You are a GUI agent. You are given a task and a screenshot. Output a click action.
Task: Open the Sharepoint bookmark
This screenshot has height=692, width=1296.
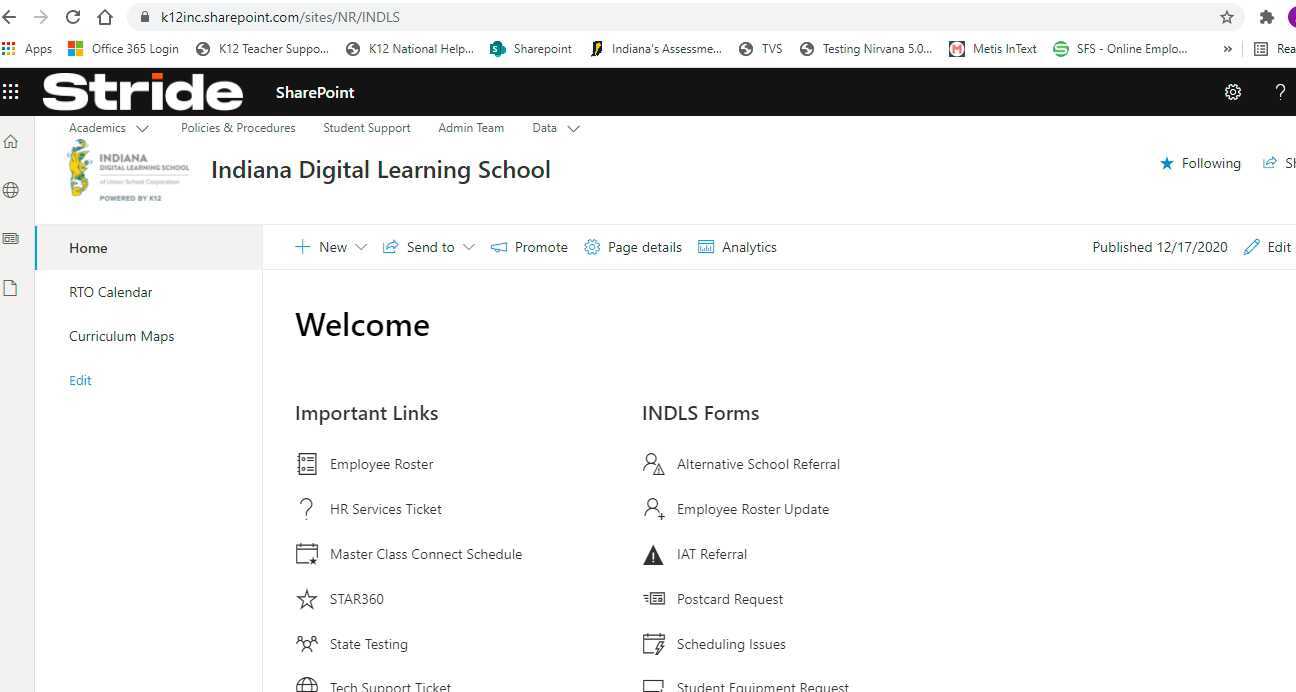(x=531, y=48)
